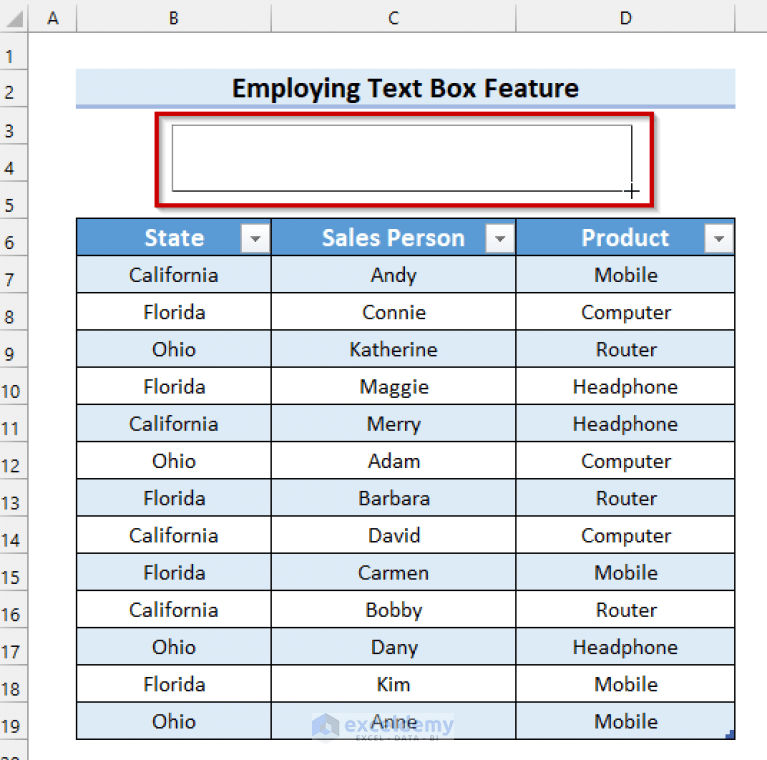Select Mobile in Andy's row
Image resolution: width=767 pixels, height=760 pixels.
[x=625, y=275]
